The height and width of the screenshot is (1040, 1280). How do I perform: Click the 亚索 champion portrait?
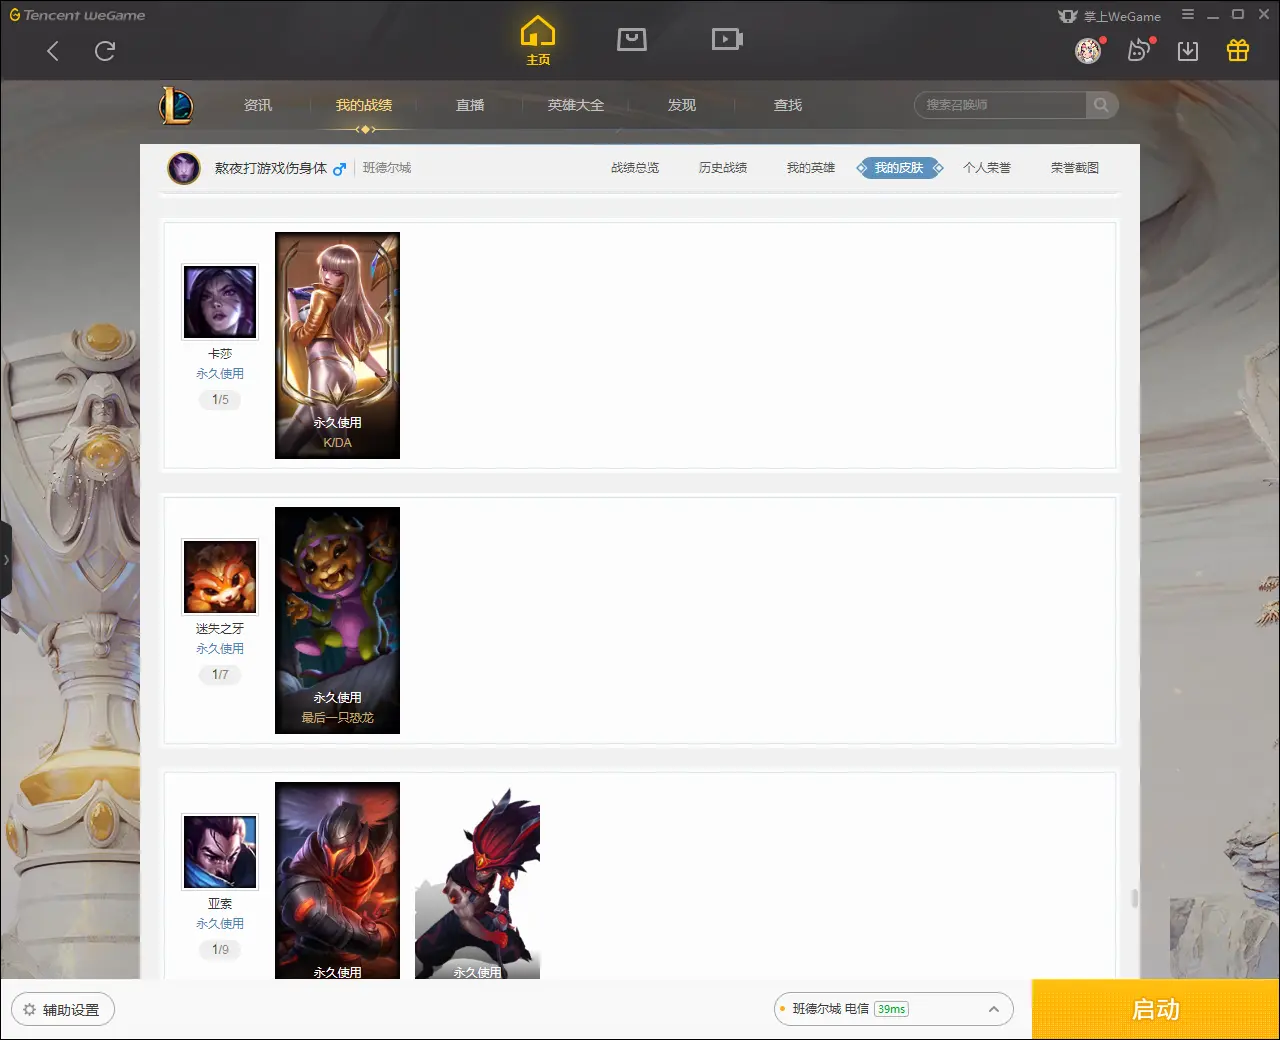tap(220, 852)
